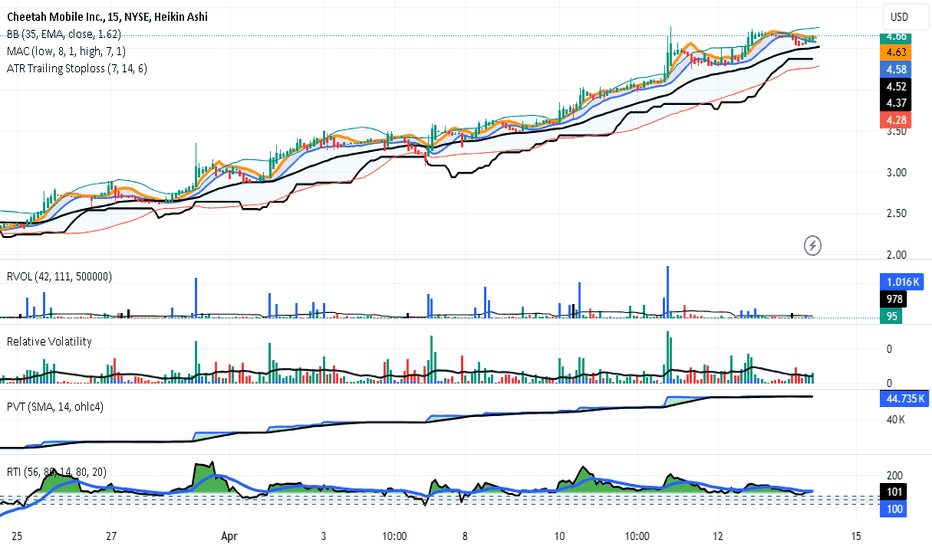The width and height of the screenshot is (932, 550).
Task: Select the ATR Trailing Stoploss indicator legend
Action: point(77,68)
